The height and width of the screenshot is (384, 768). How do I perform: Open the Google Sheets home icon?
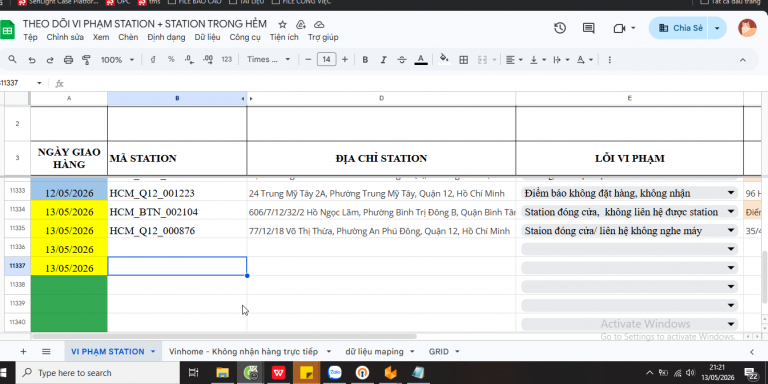tap(7, 29)
